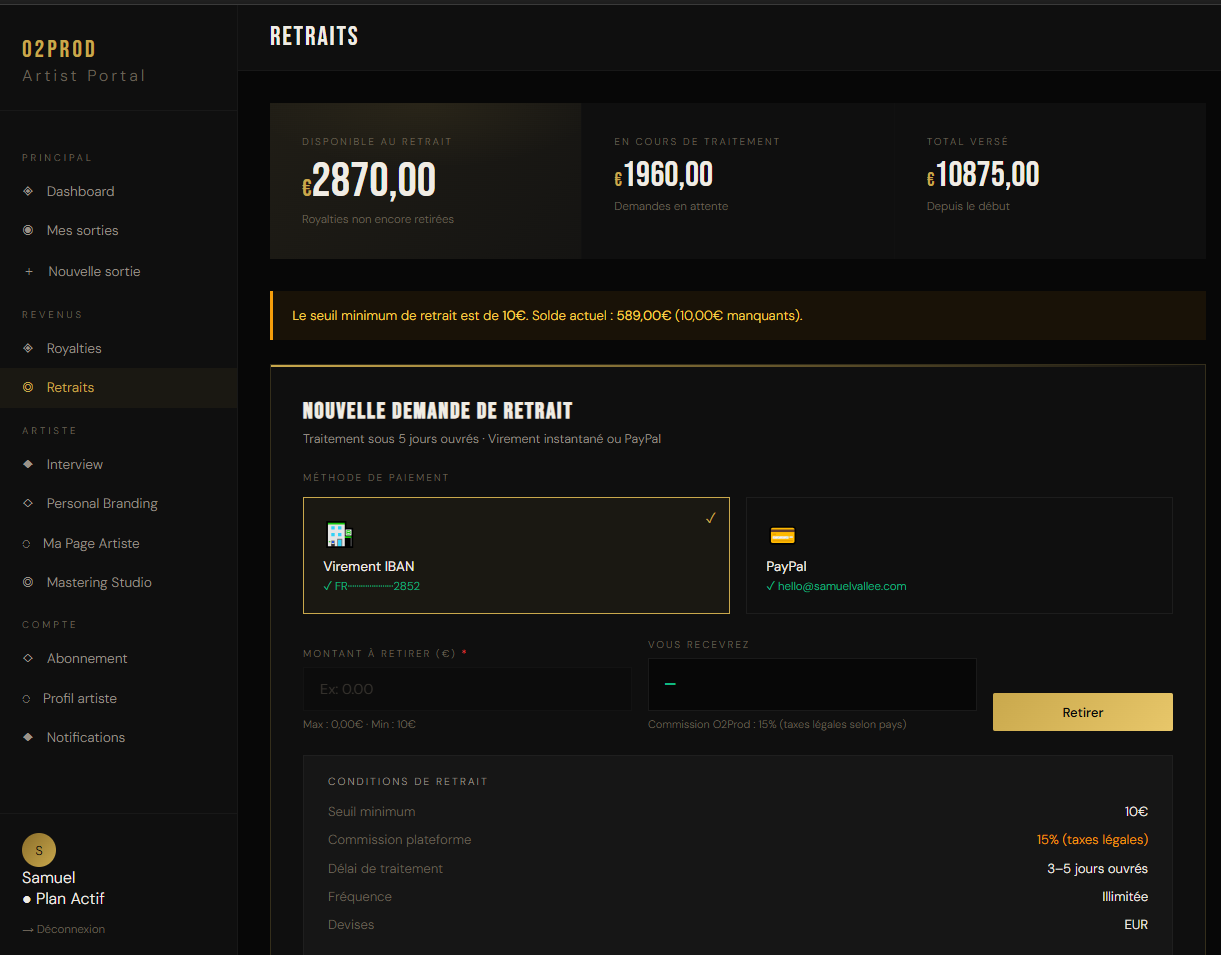Focus the Montant à retirer input field
The width and height of the screenshot is (1221, 955).
467,689
